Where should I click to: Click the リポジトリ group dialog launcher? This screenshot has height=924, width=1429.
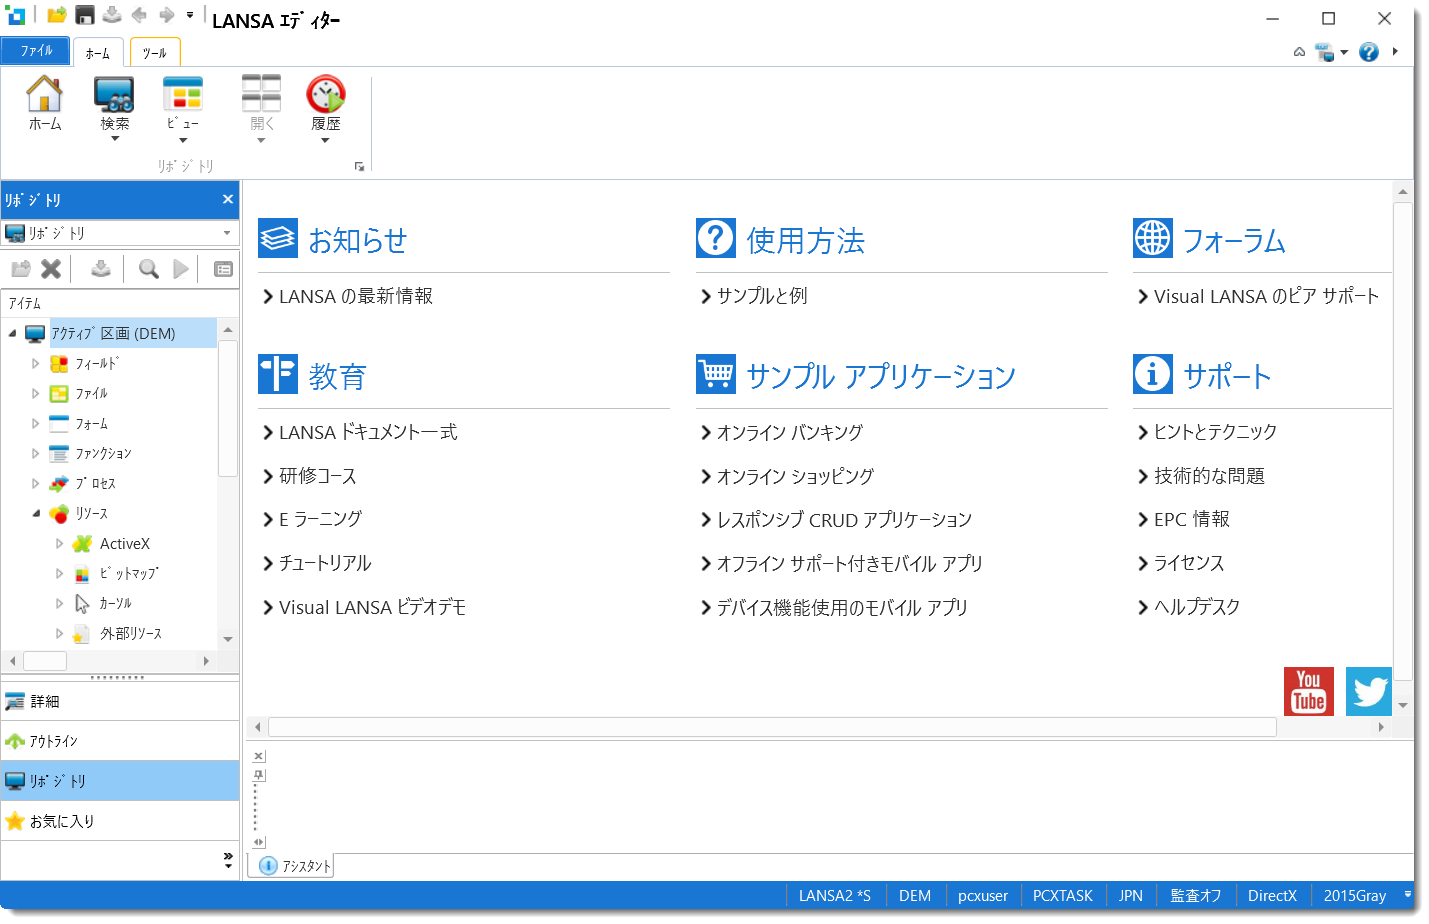pos(359,167)
